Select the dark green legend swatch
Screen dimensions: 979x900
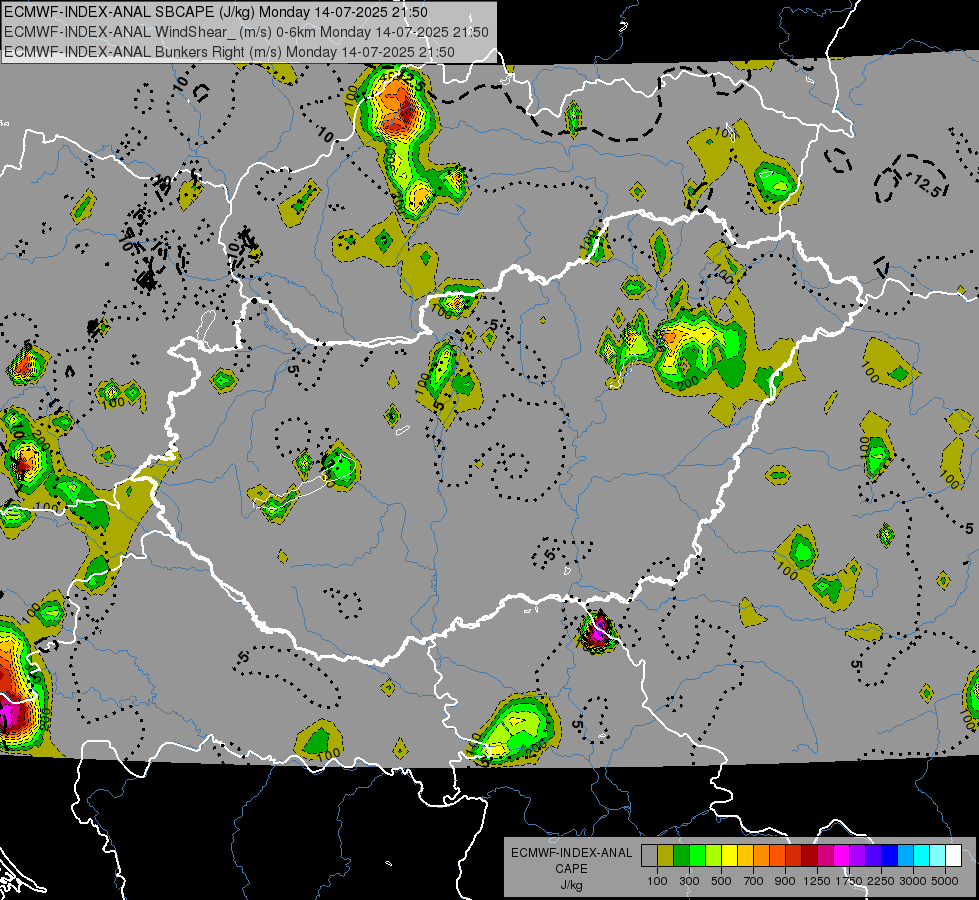[681, 856]
